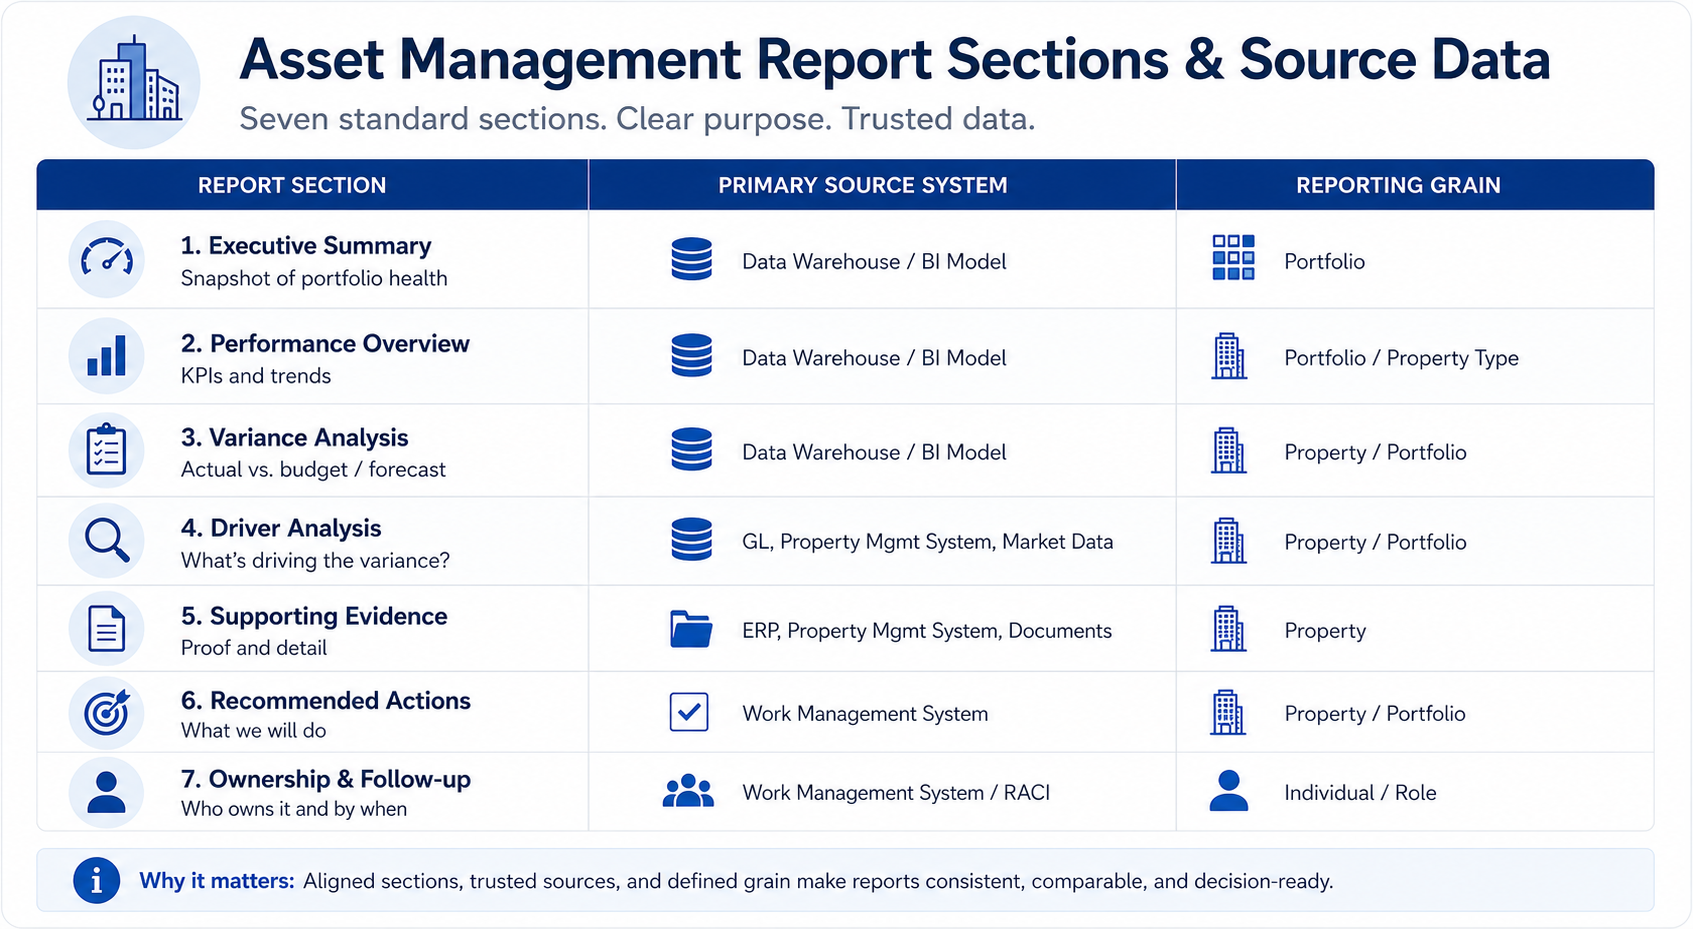Image resolution: width=1693 pixels, height=929 pixels.
Task: Click the 'Why it matters:' label
Action: click(217, 881)
